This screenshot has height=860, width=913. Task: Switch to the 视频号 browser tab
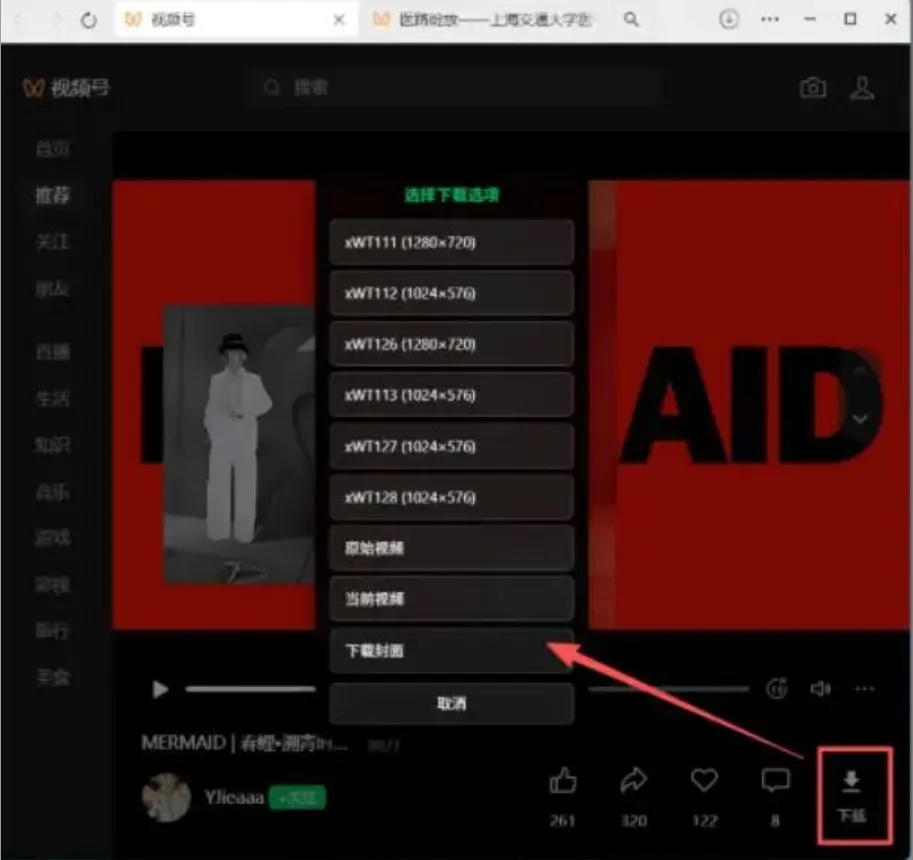point(236,20)
